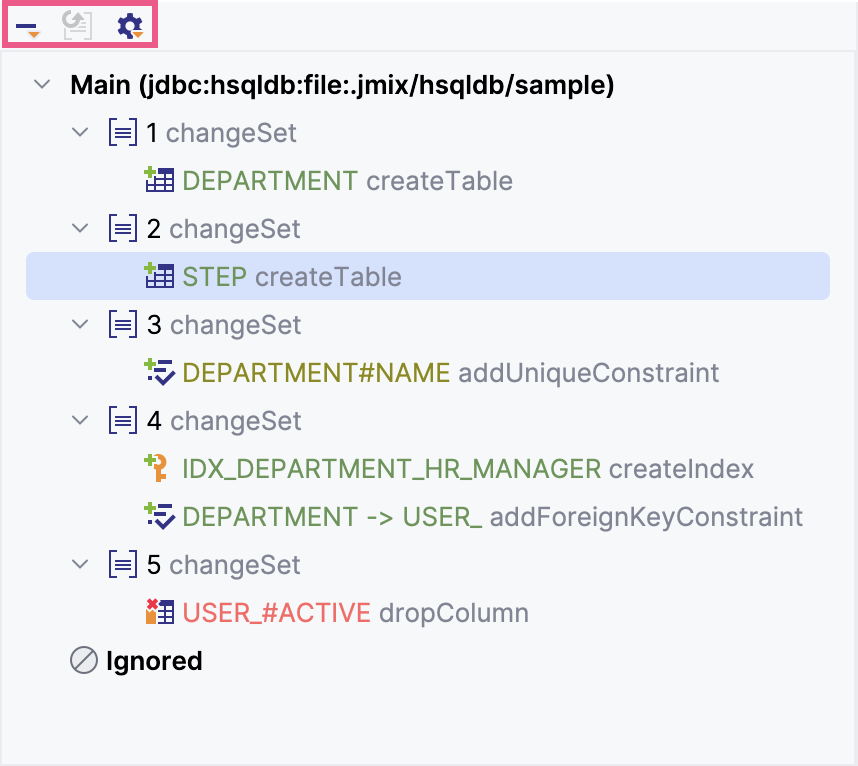The height and width of the screenshot is (766, 858).
Task: Click the createTable icon beside STEP
Action: 160,276
